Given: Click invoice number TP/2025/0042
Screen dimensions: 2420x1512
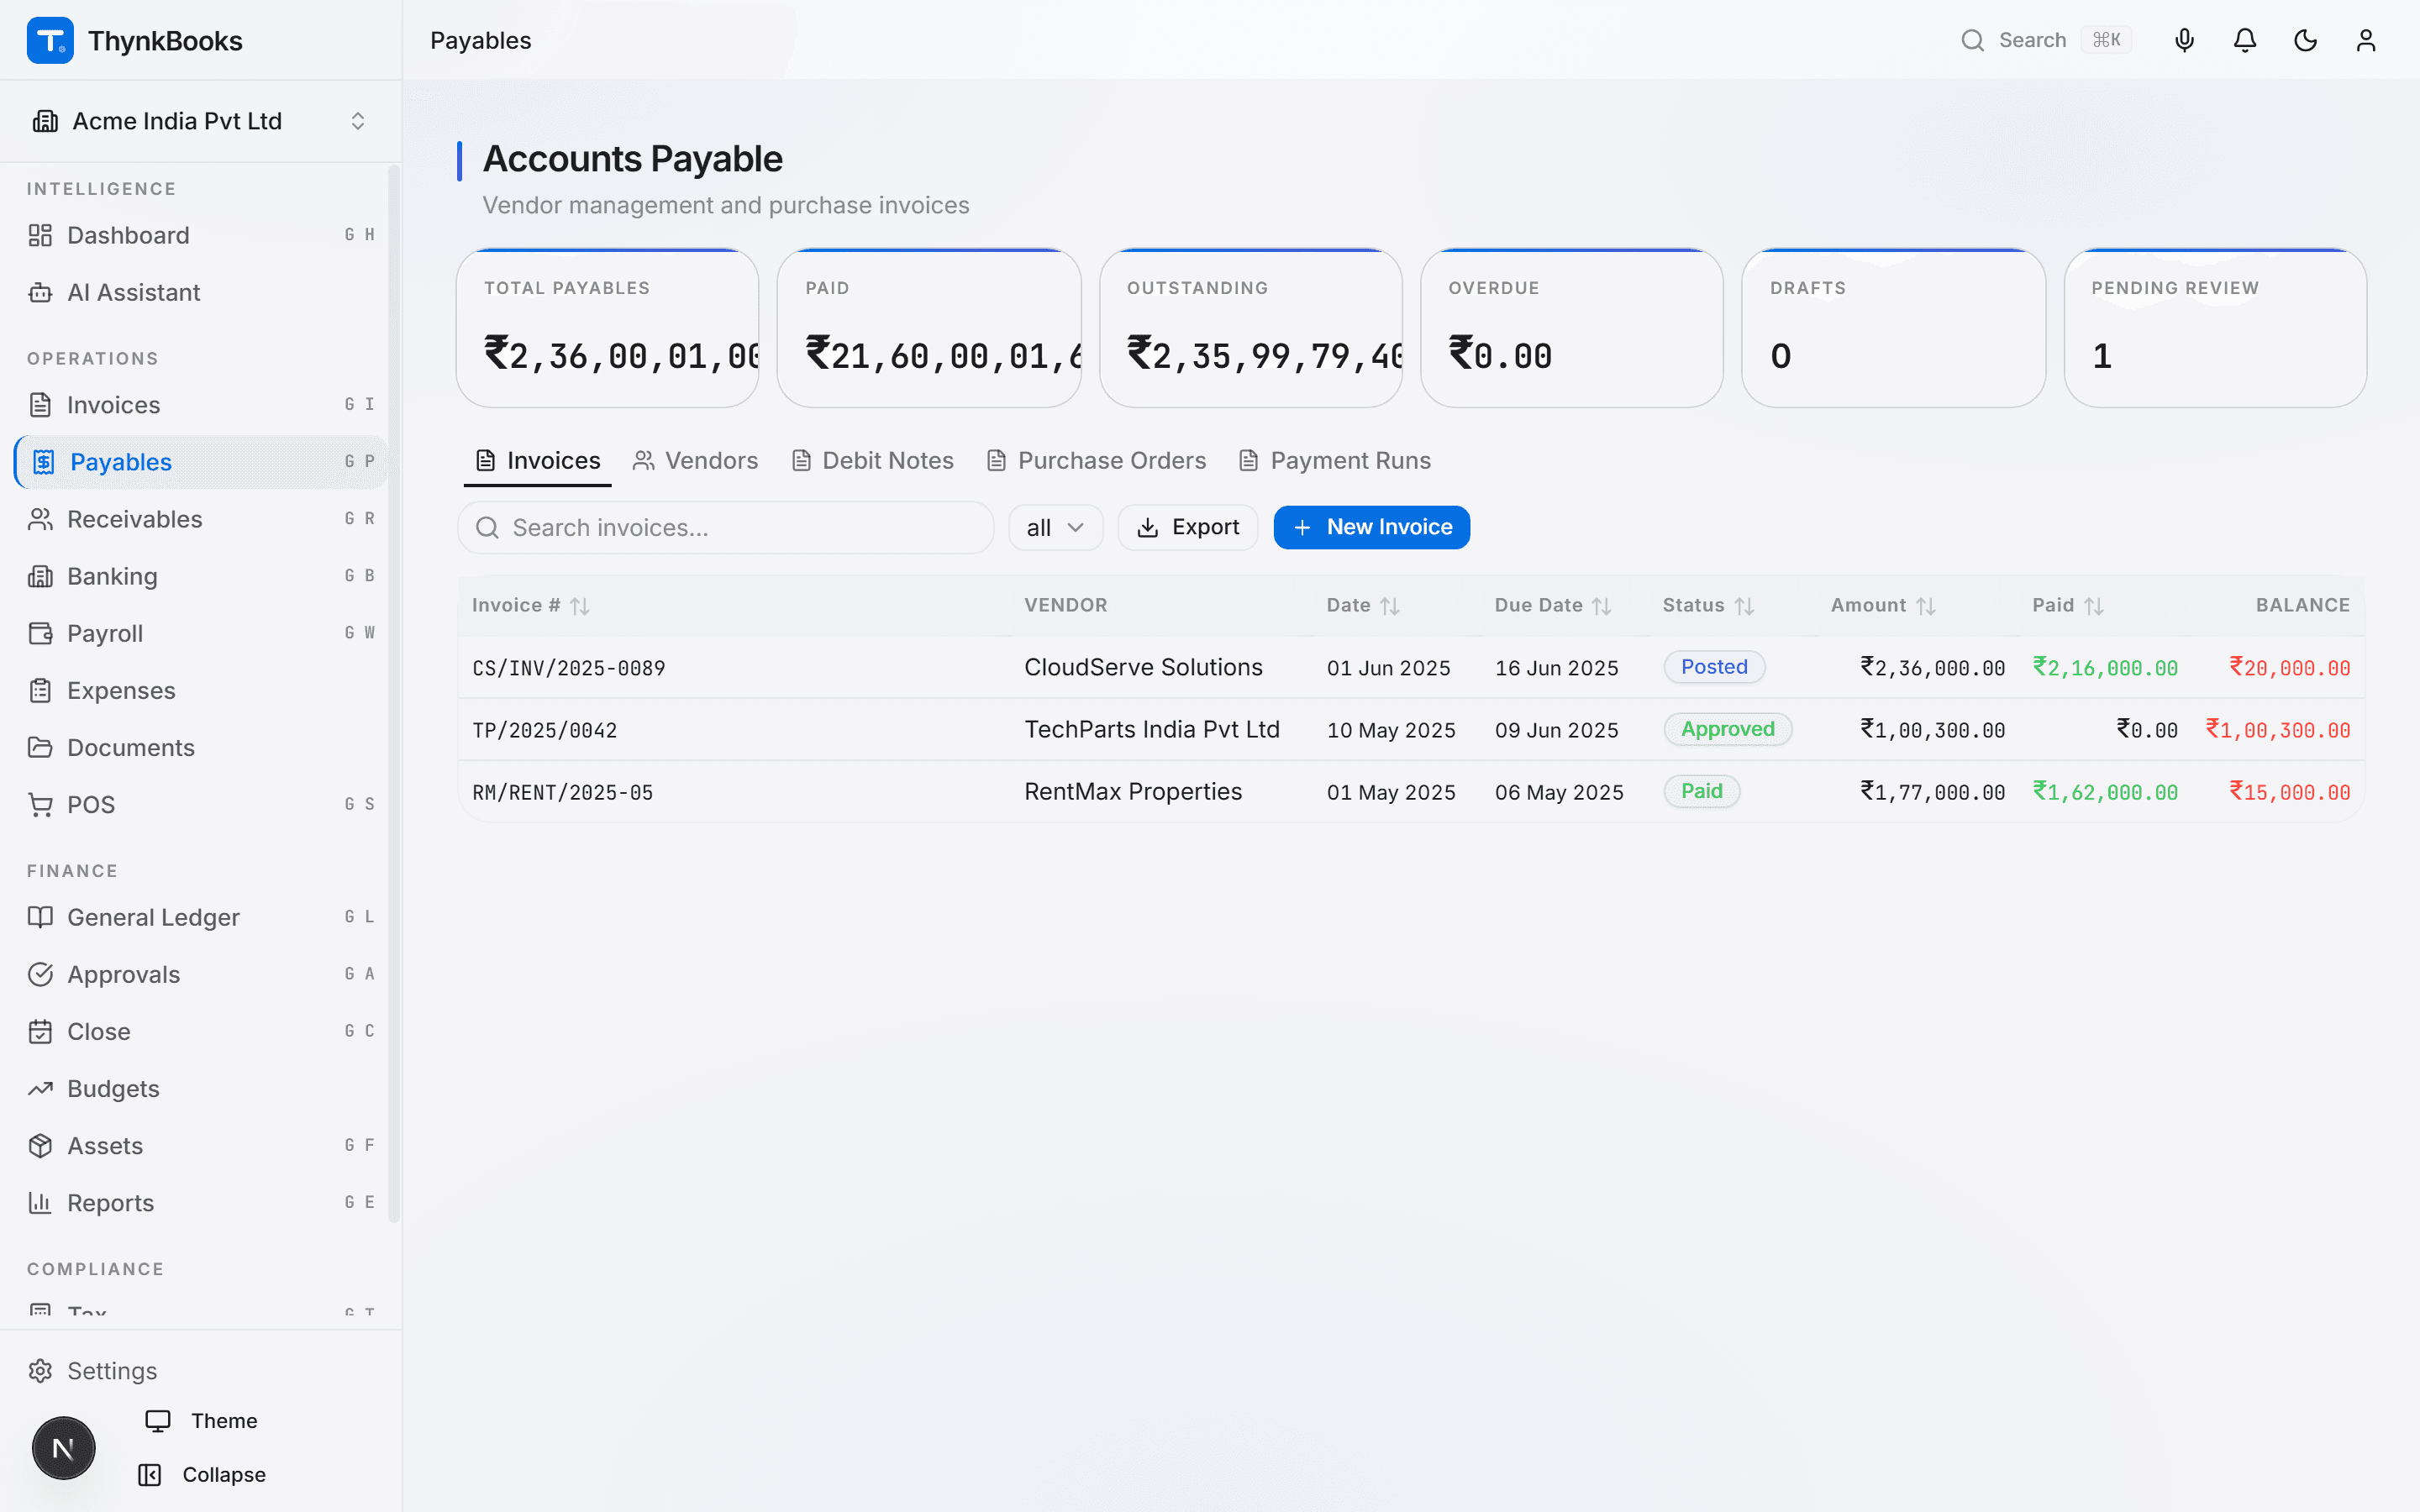Looking at the screenshot, I should [544, 730].
